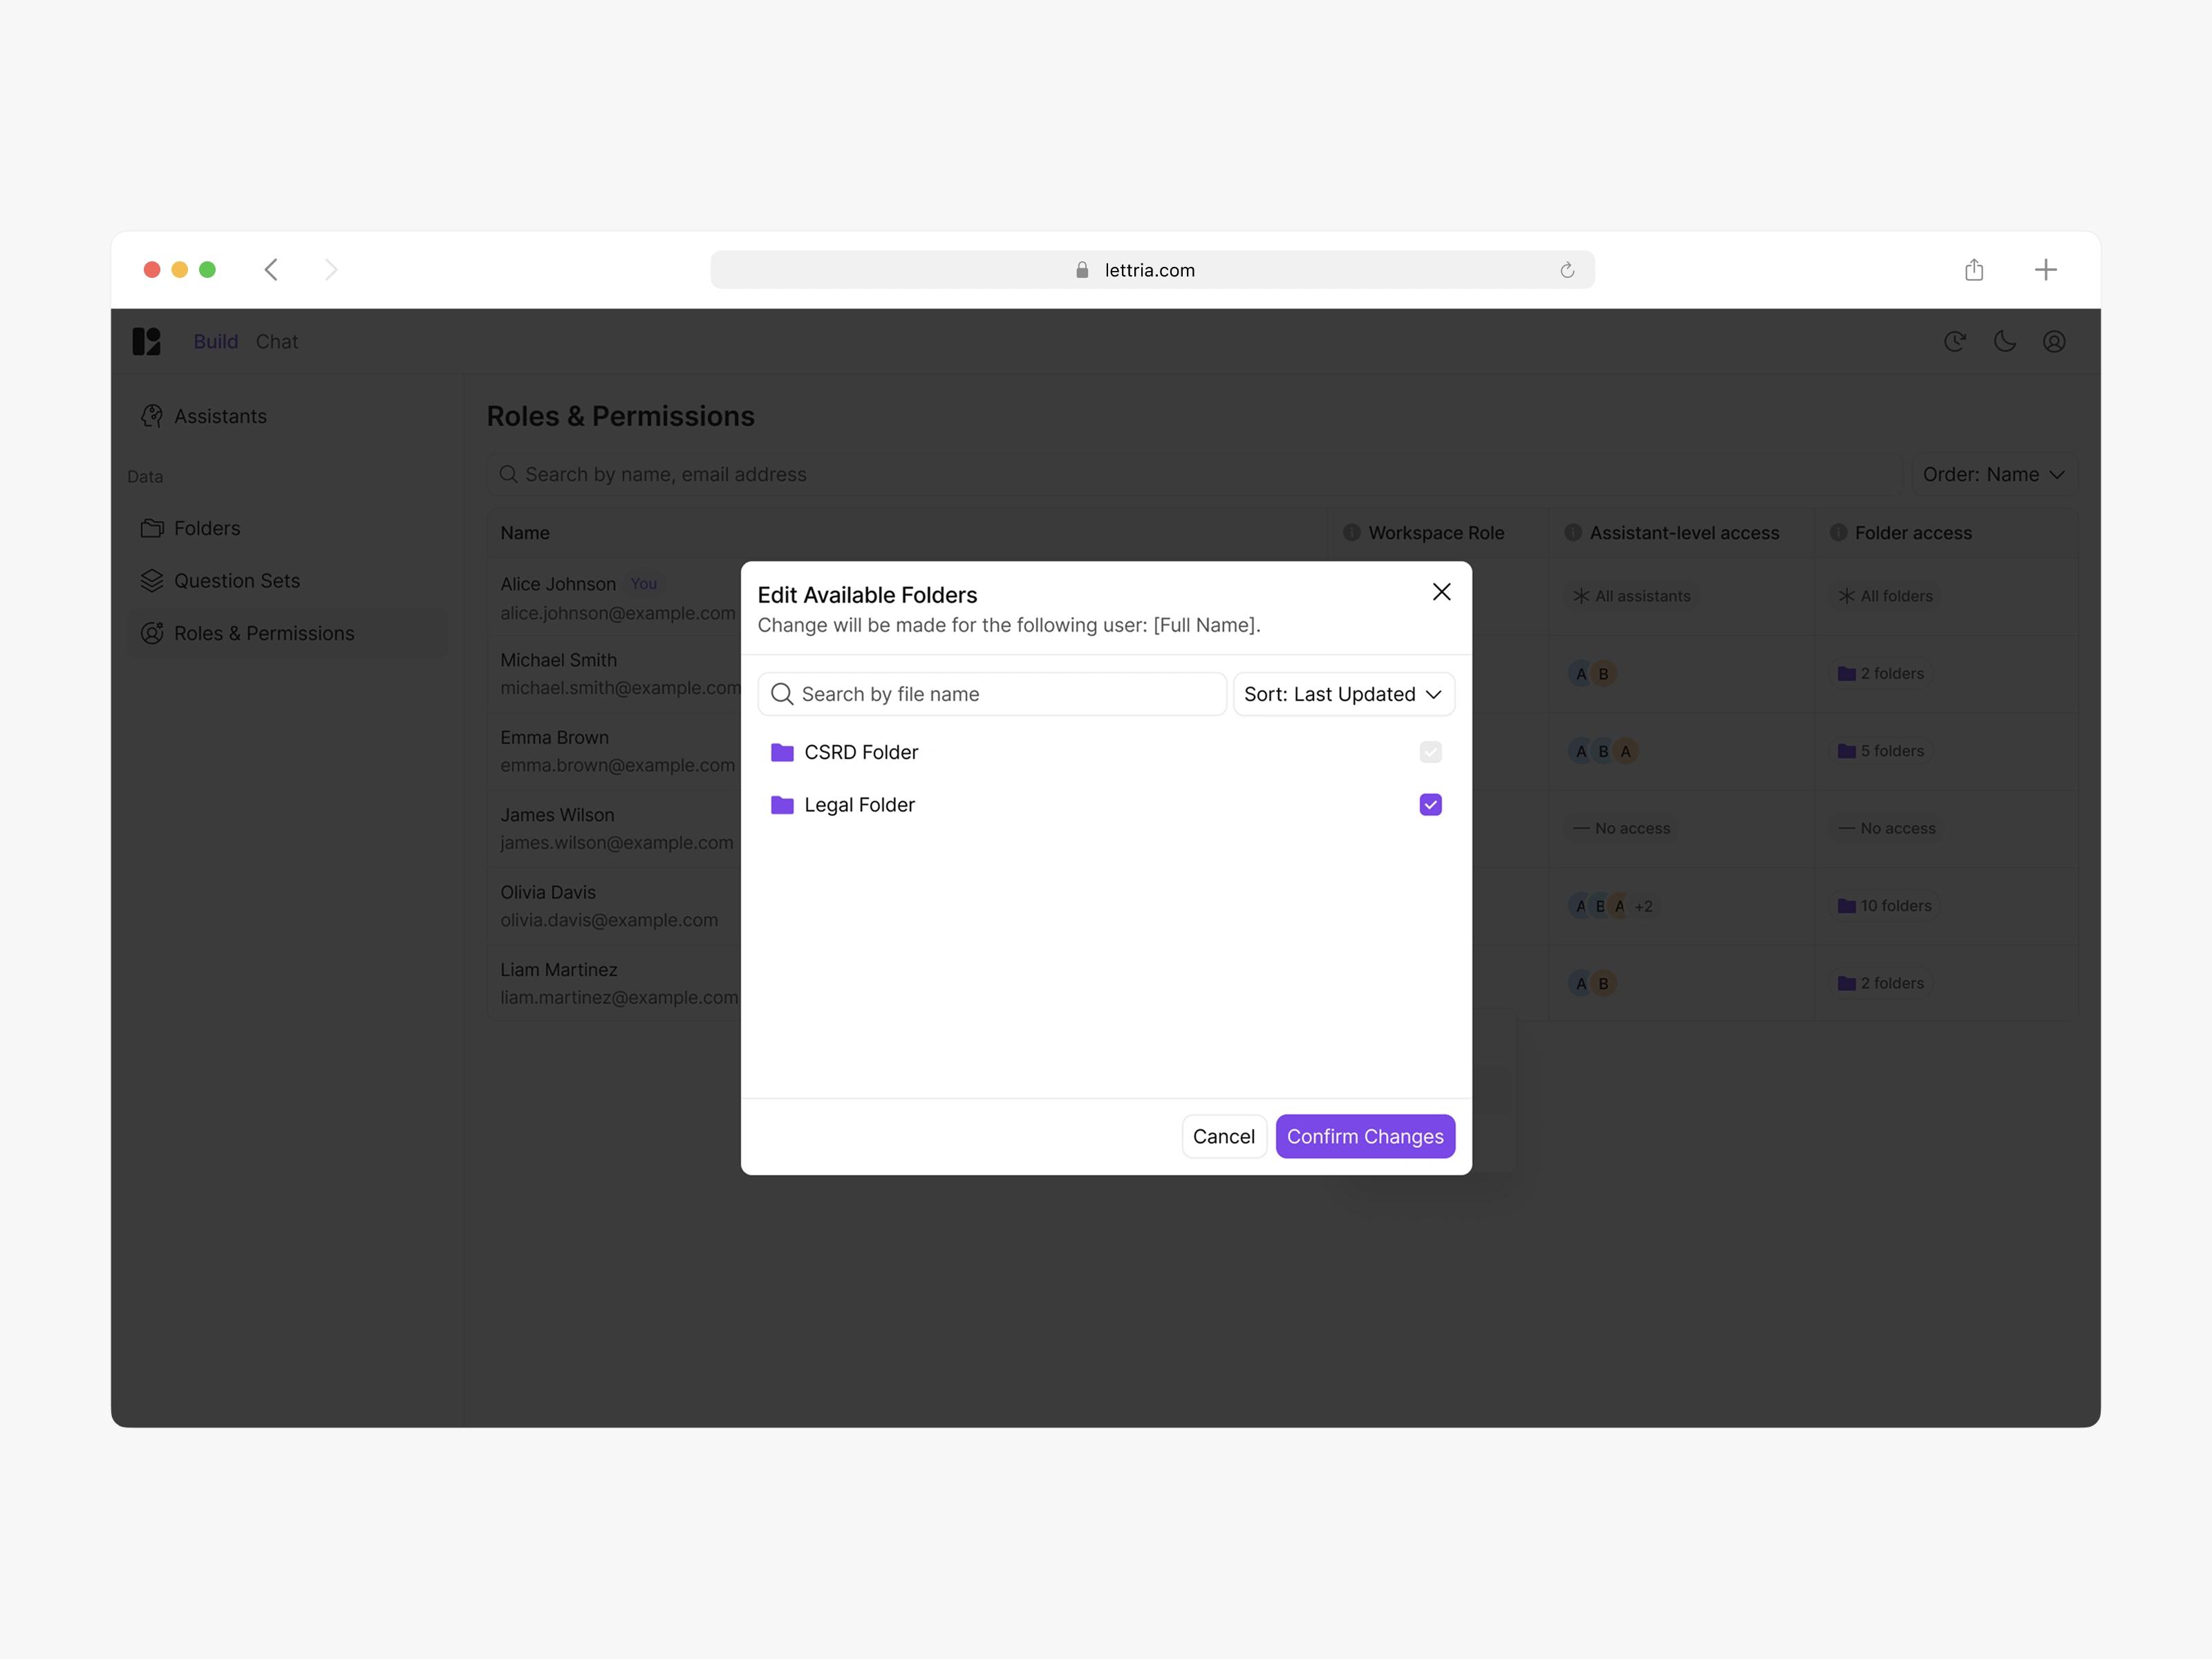The height and width of the screenshot is (1659, 2212).
Task: Select the CSRD Folder purple folder icon
Action: click(782, 752)
